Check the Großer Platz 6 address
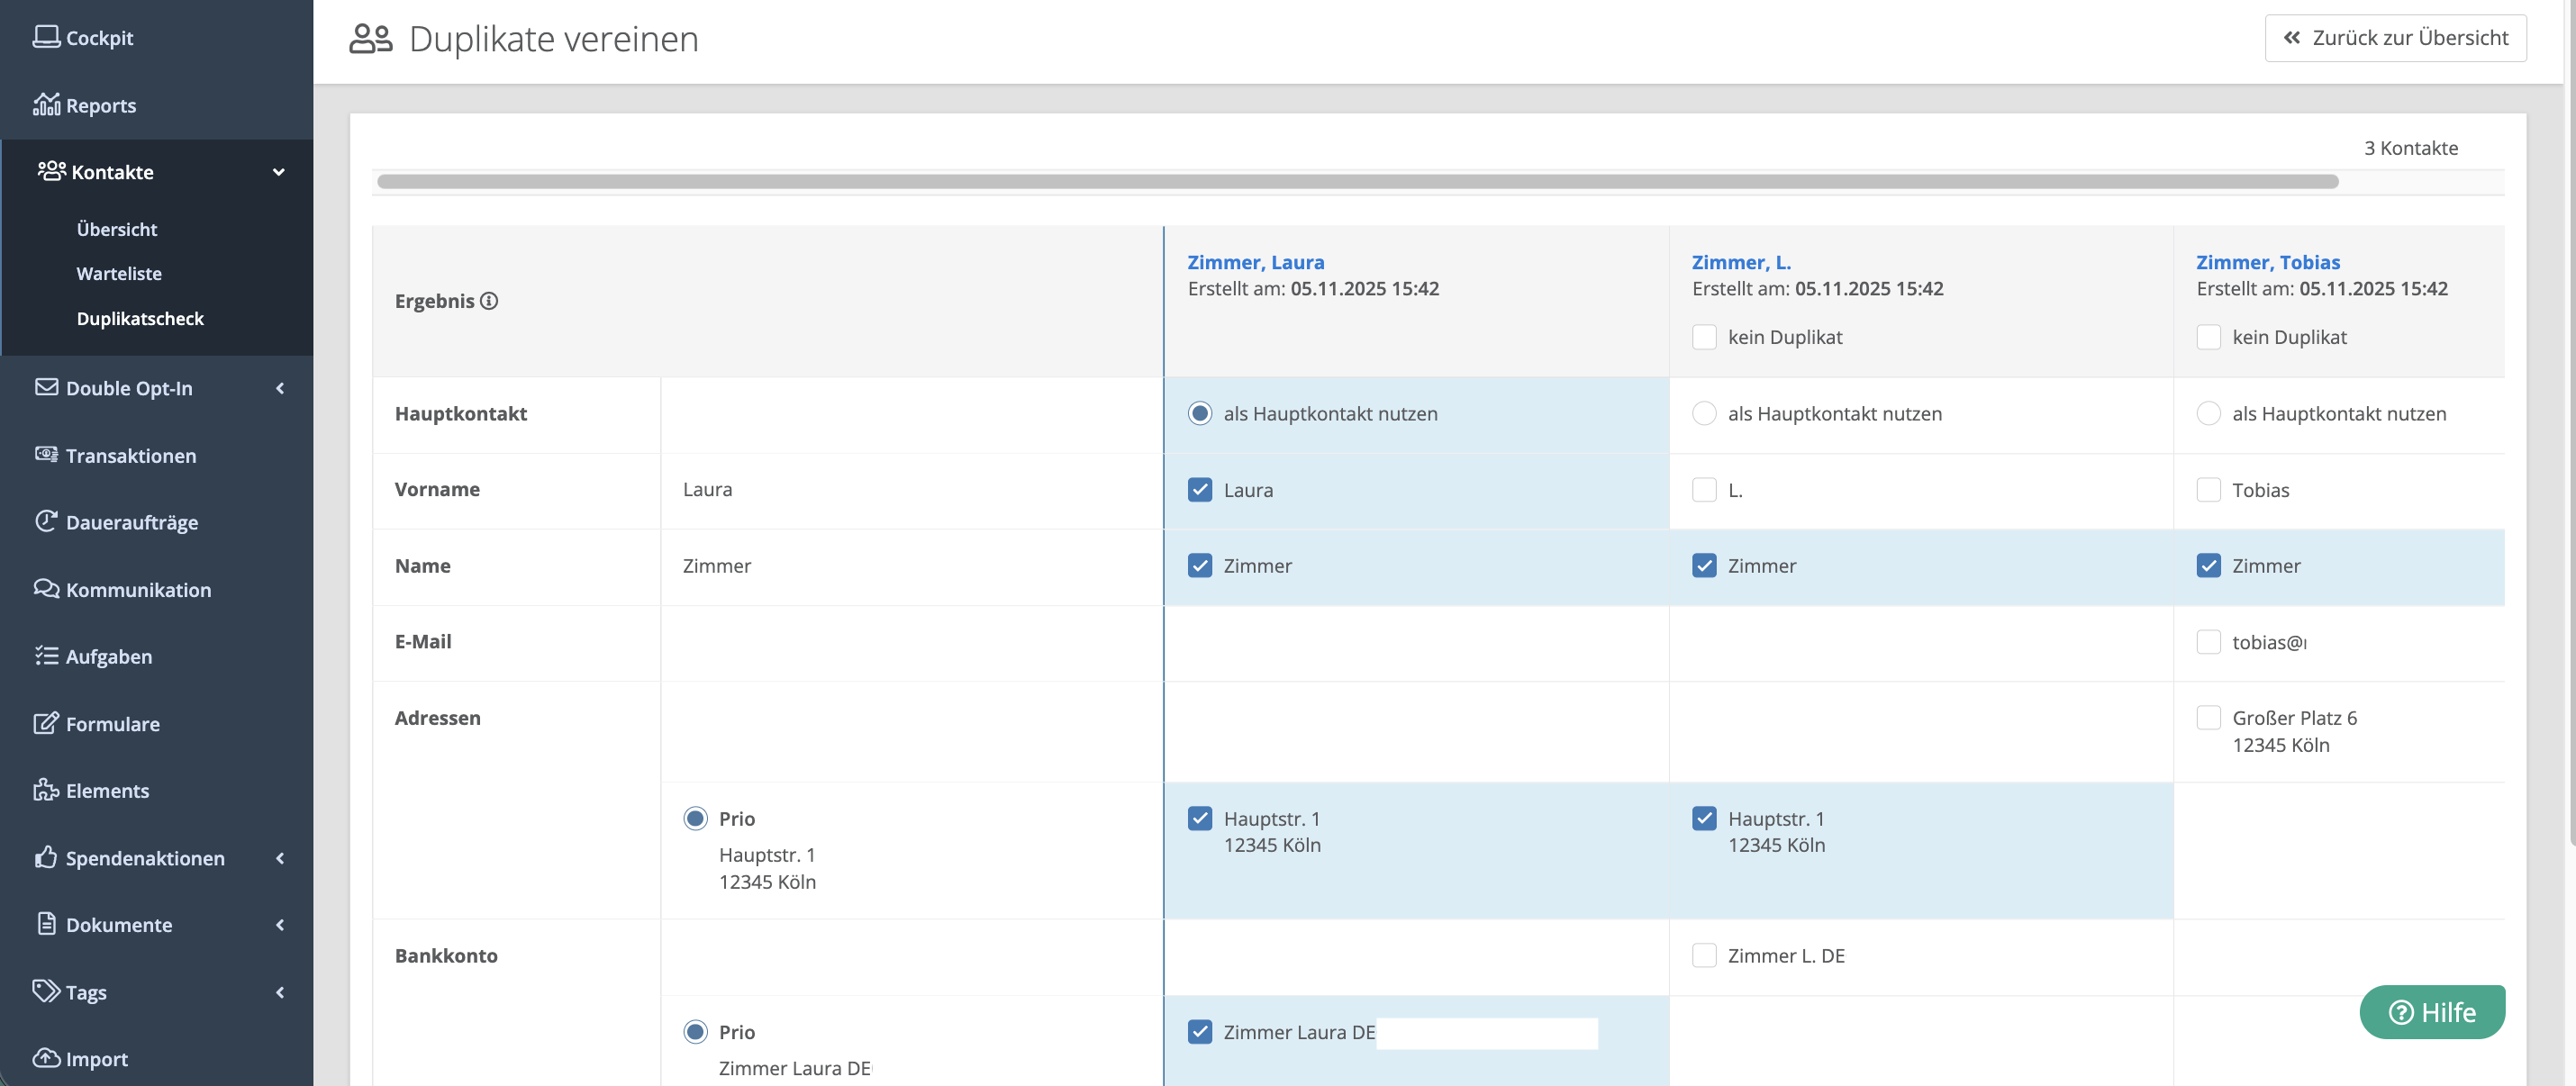 (x=2208, y=718)
